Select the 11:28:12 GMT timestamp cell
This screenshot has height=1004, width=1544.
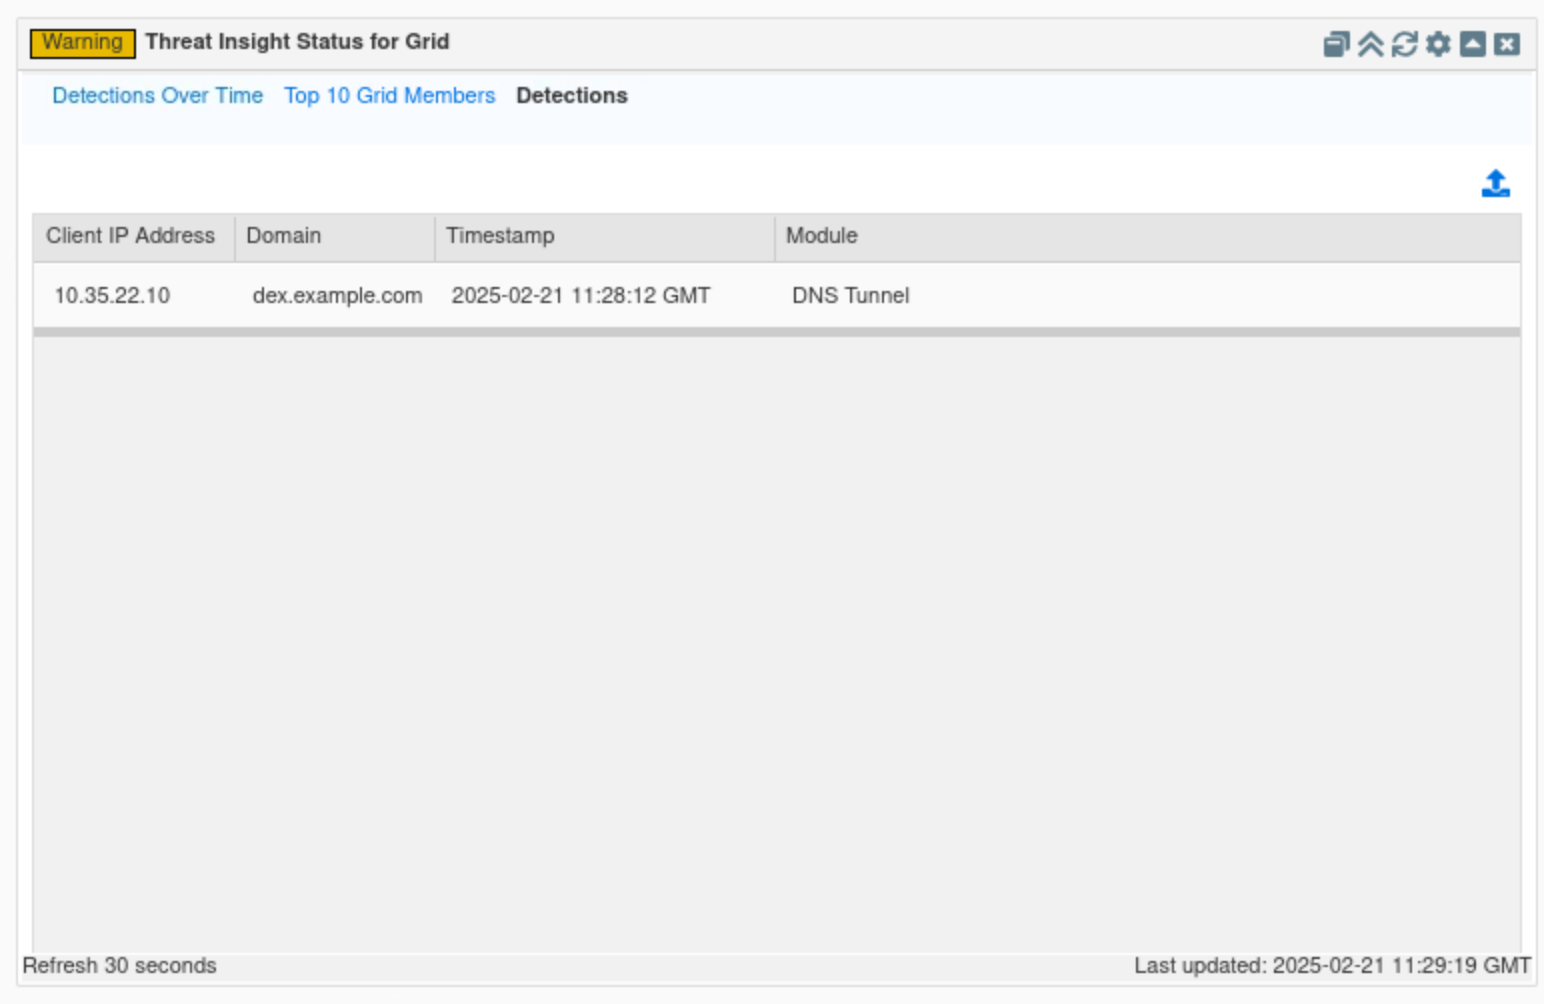[580, 296]
